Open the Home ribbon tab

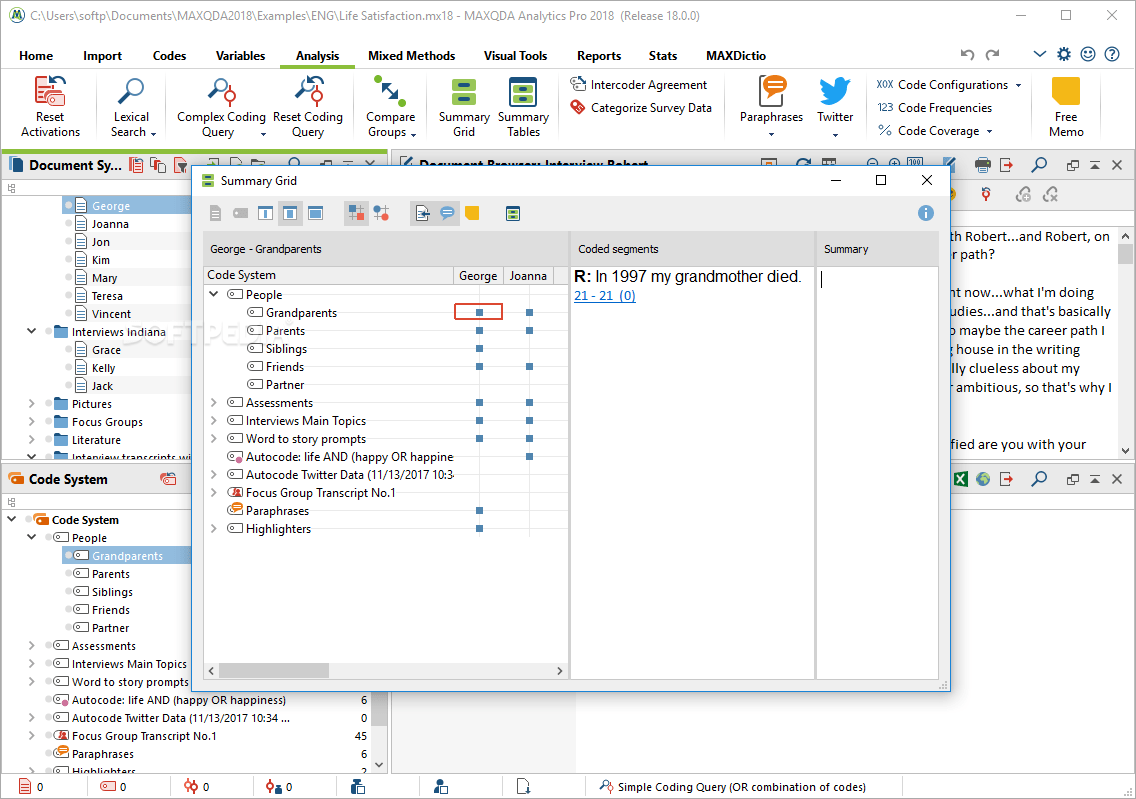pyautogui.click(x=36, y=56)
